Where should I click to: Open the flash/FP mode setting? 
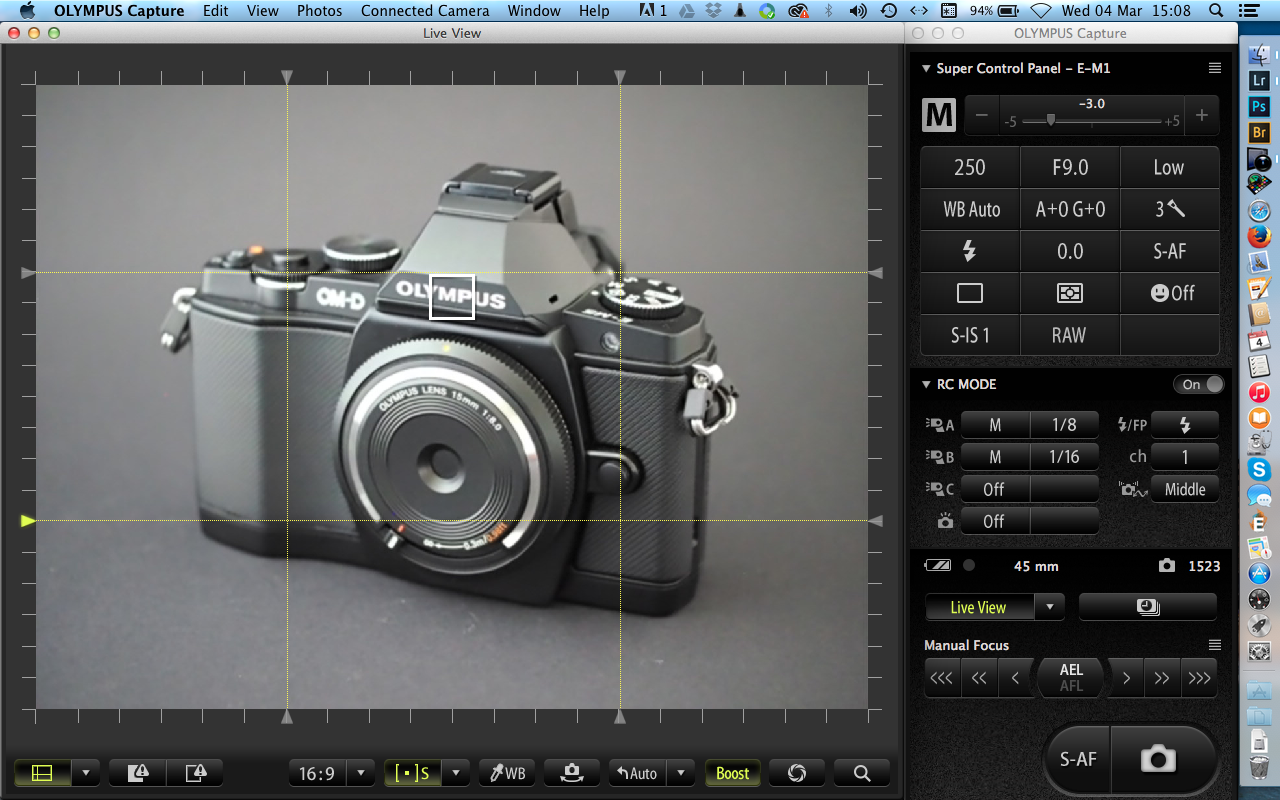click(x=1185, y=425)
